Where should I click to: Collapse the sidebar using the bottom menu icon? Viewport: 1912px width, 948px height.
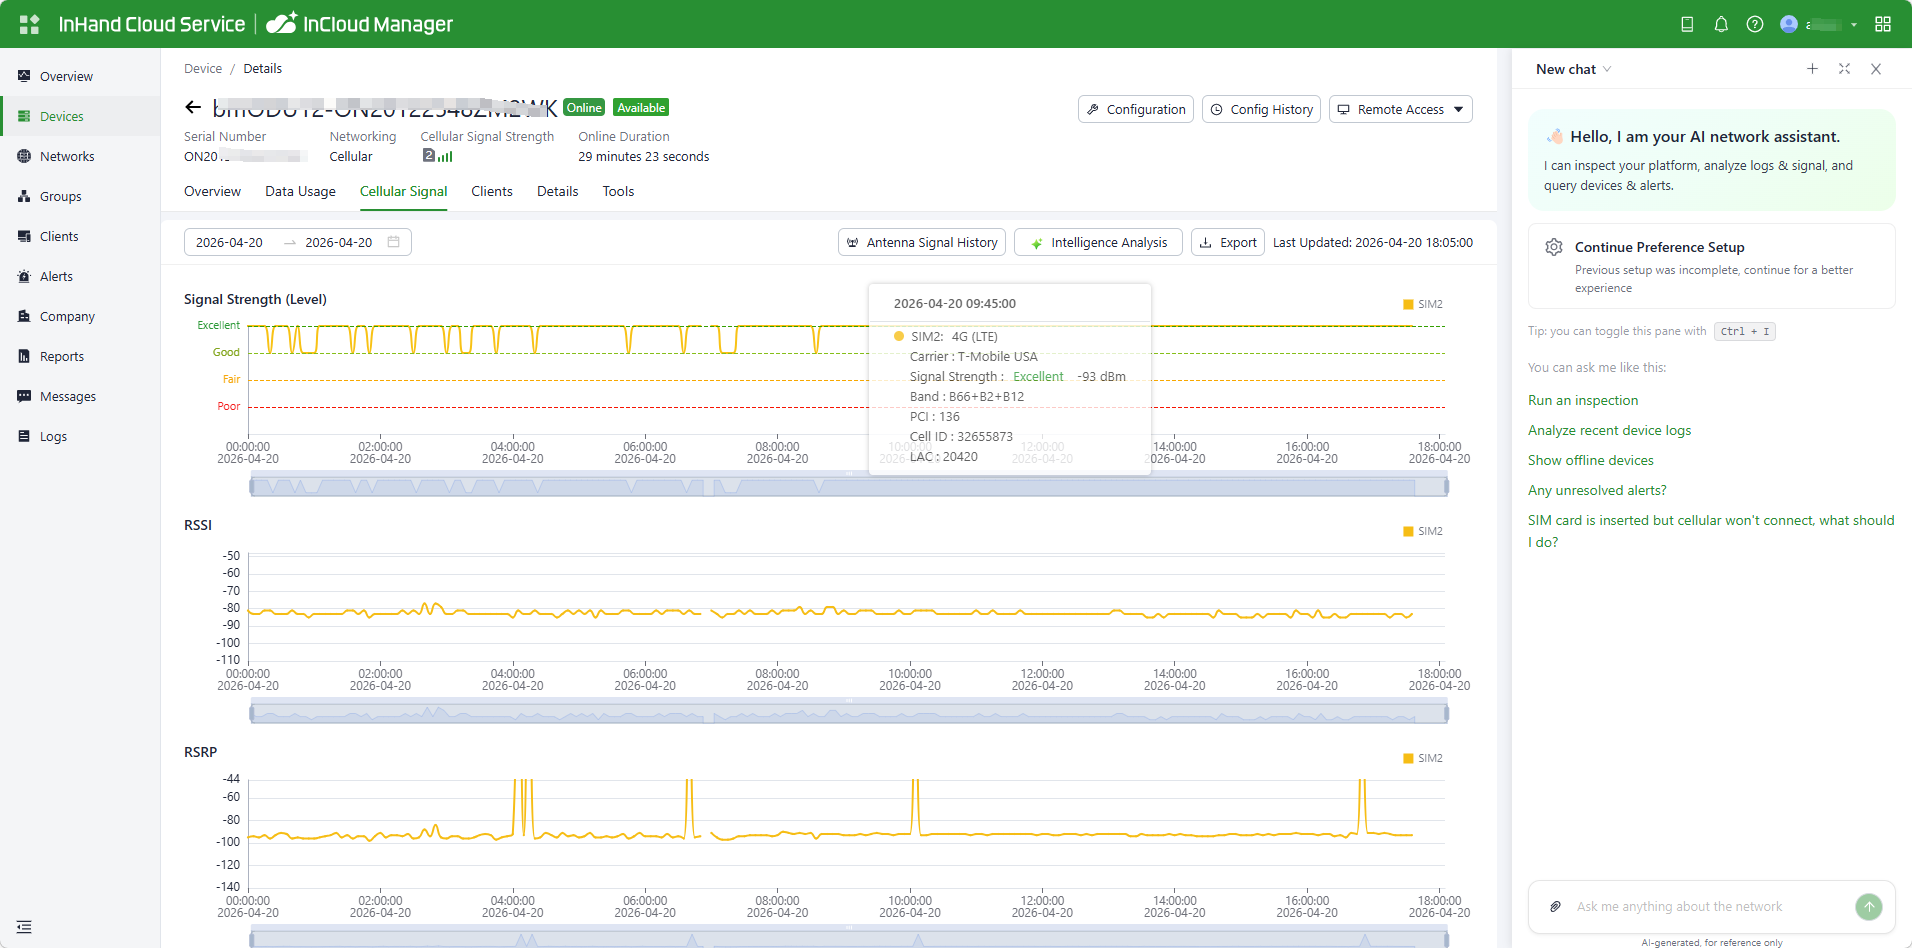pos(24,927)
